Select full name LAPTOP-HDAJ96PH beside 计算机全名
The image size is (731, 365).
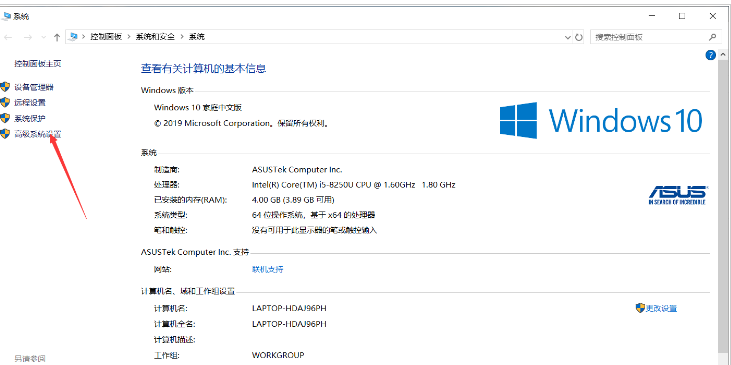click(x=289, y=324)
